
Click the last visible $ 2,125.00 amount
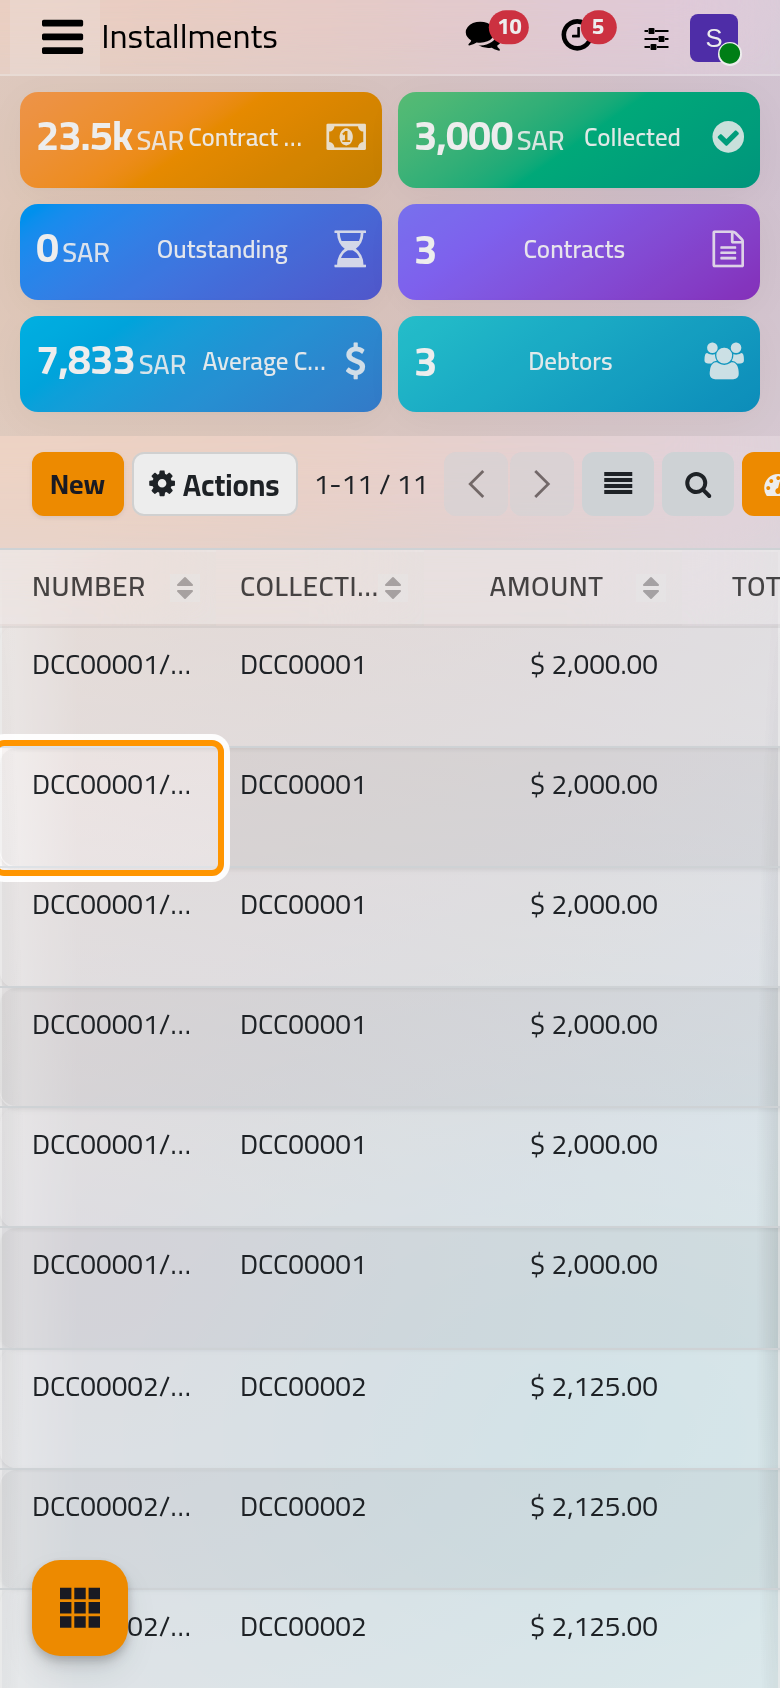(x=594, y=1627)
